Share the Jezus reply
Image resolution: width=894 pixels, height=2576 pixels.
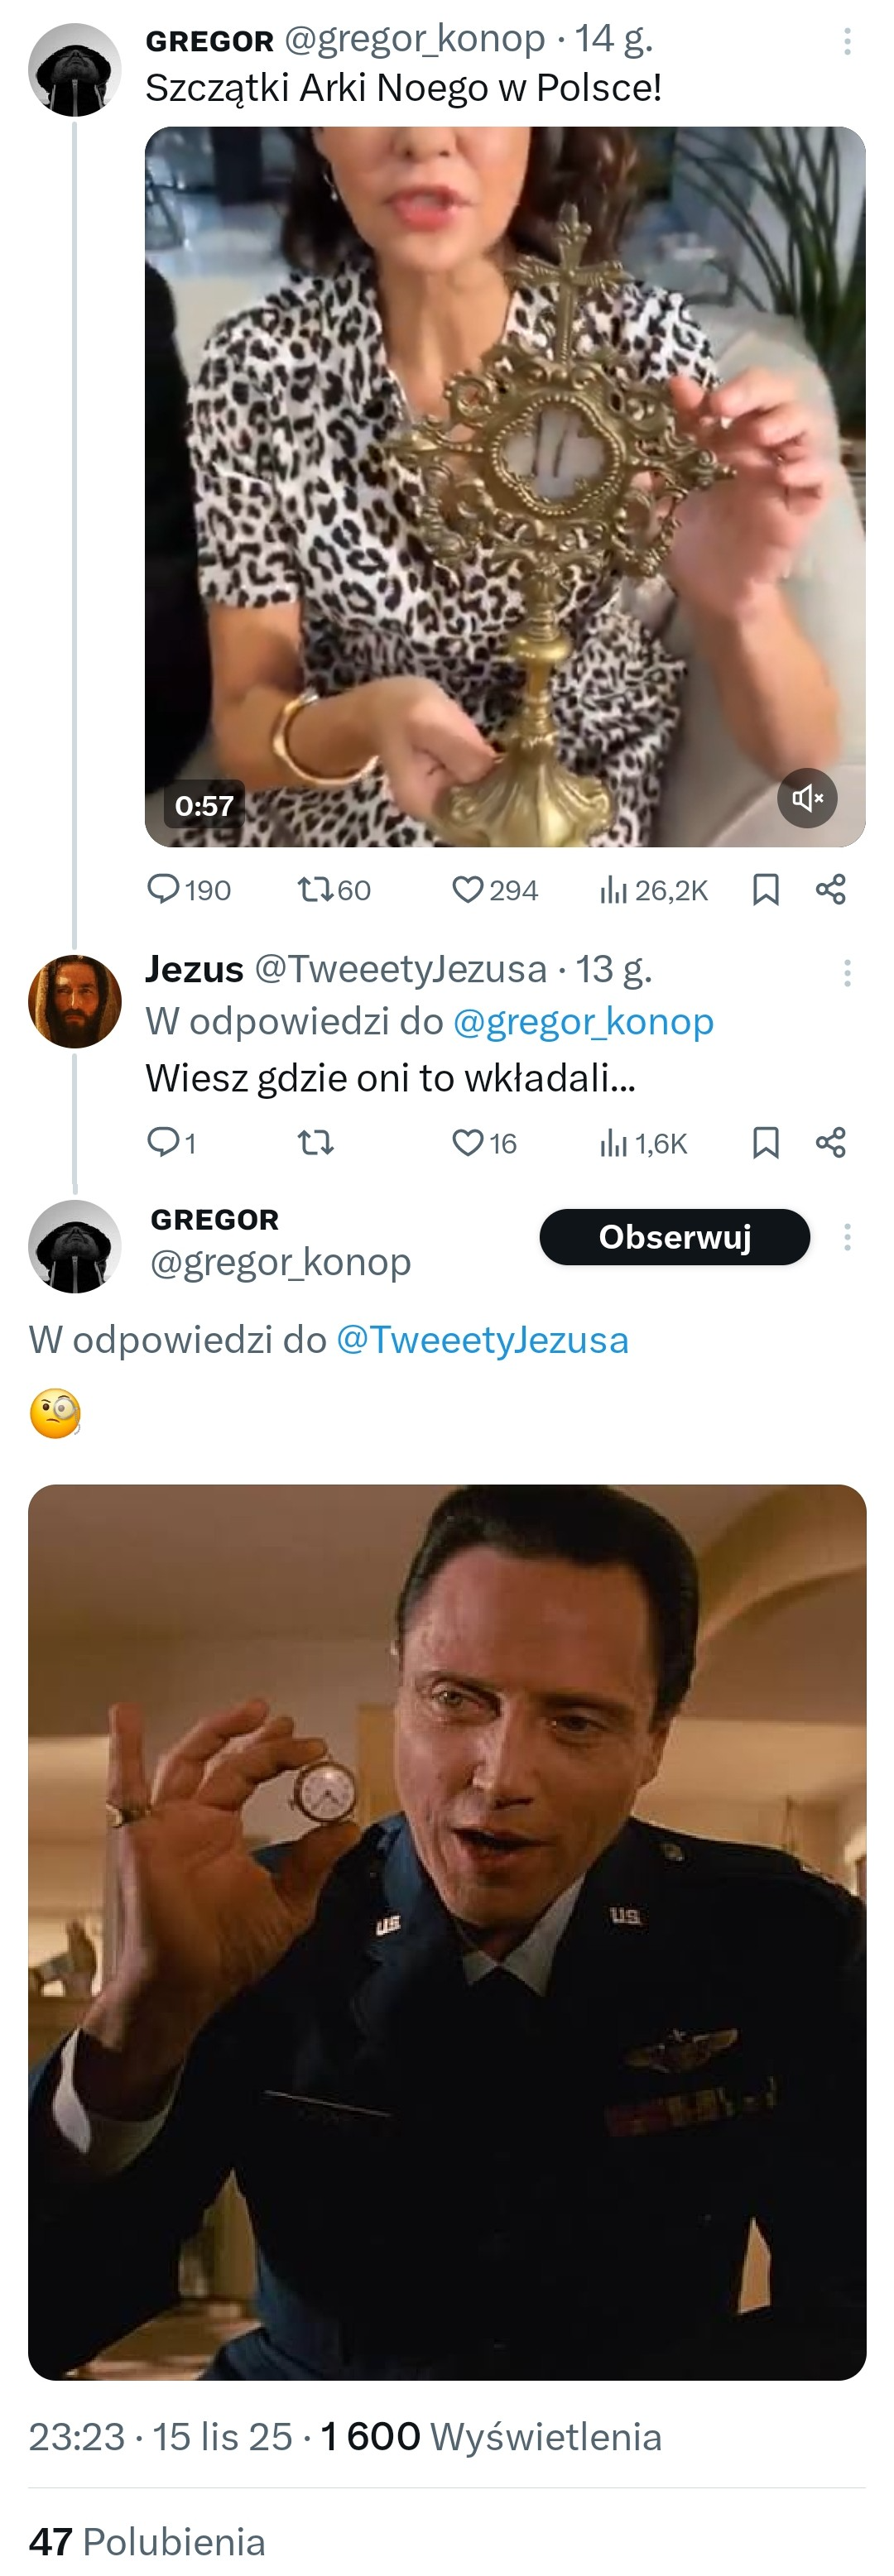pyautogui.click(x=831, y=1142)
